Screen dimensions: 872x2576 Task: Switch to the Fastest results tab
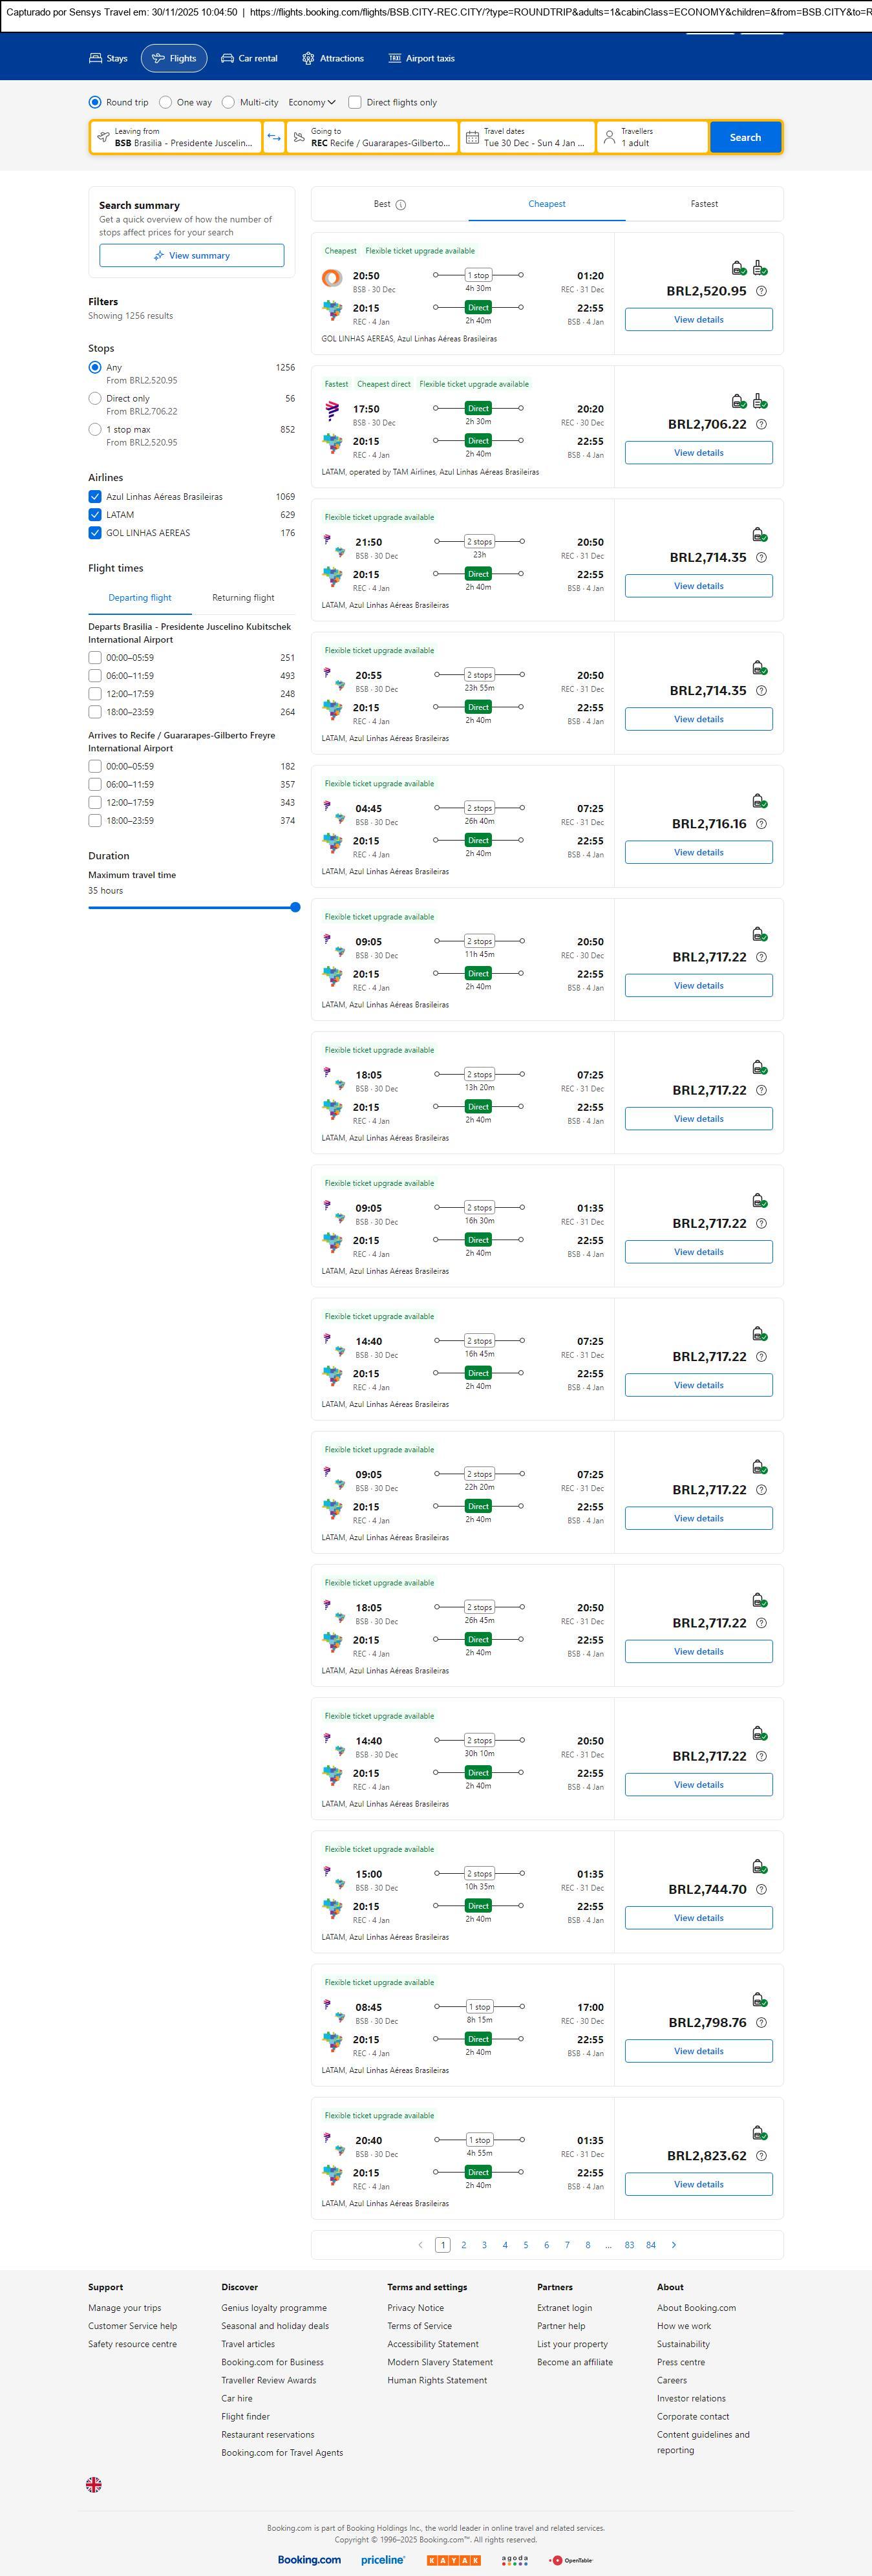click(704, 204)
